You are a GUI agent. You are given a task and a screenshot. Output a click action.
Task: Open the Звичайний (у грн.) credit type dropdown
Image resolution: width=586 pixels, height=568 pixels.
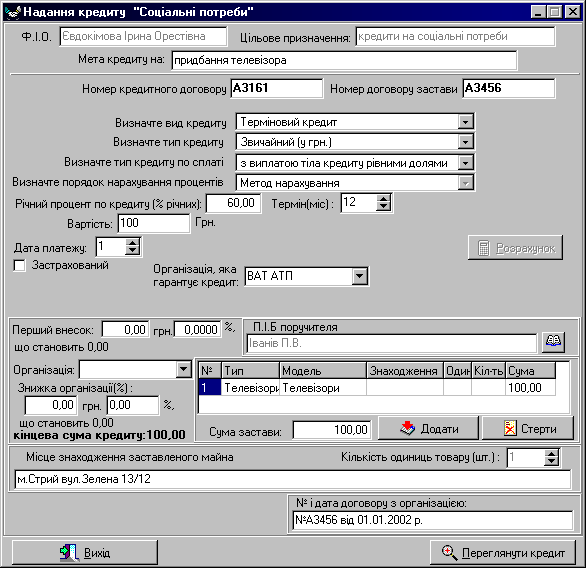pyautogui.click(x=465, y=142)
